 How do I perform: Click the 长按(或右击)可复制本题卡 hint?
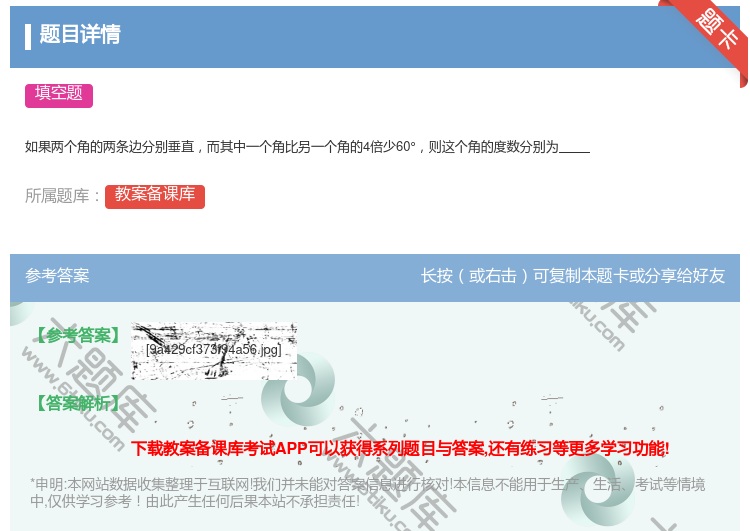573,276
